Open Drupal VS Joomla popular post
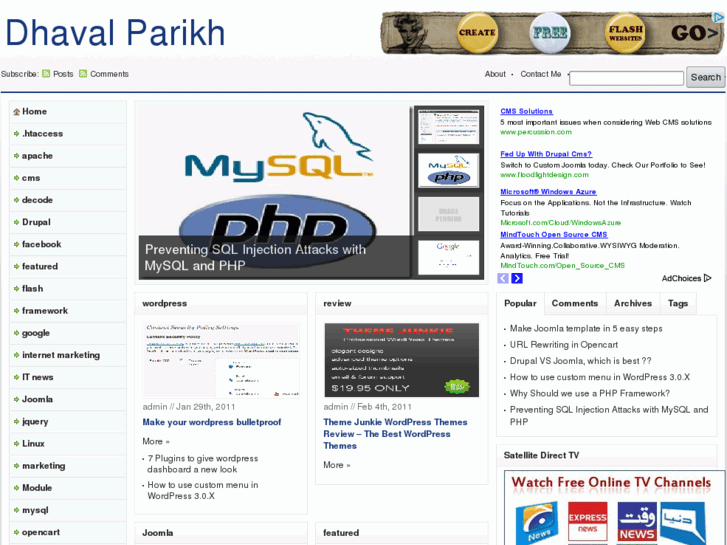The image size is (727, 545). (x=580, y=361)
